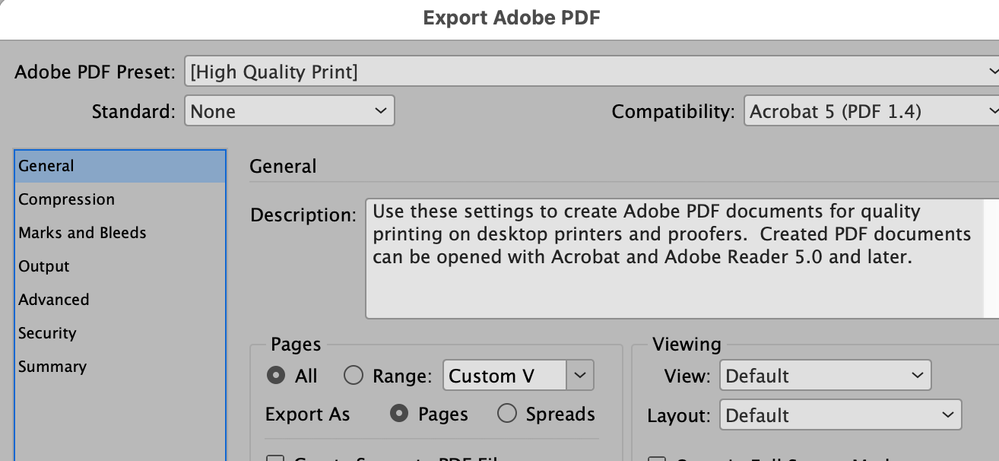
Task: Open the Adobe PDF Preset dropdown
Action: point(590,72)
